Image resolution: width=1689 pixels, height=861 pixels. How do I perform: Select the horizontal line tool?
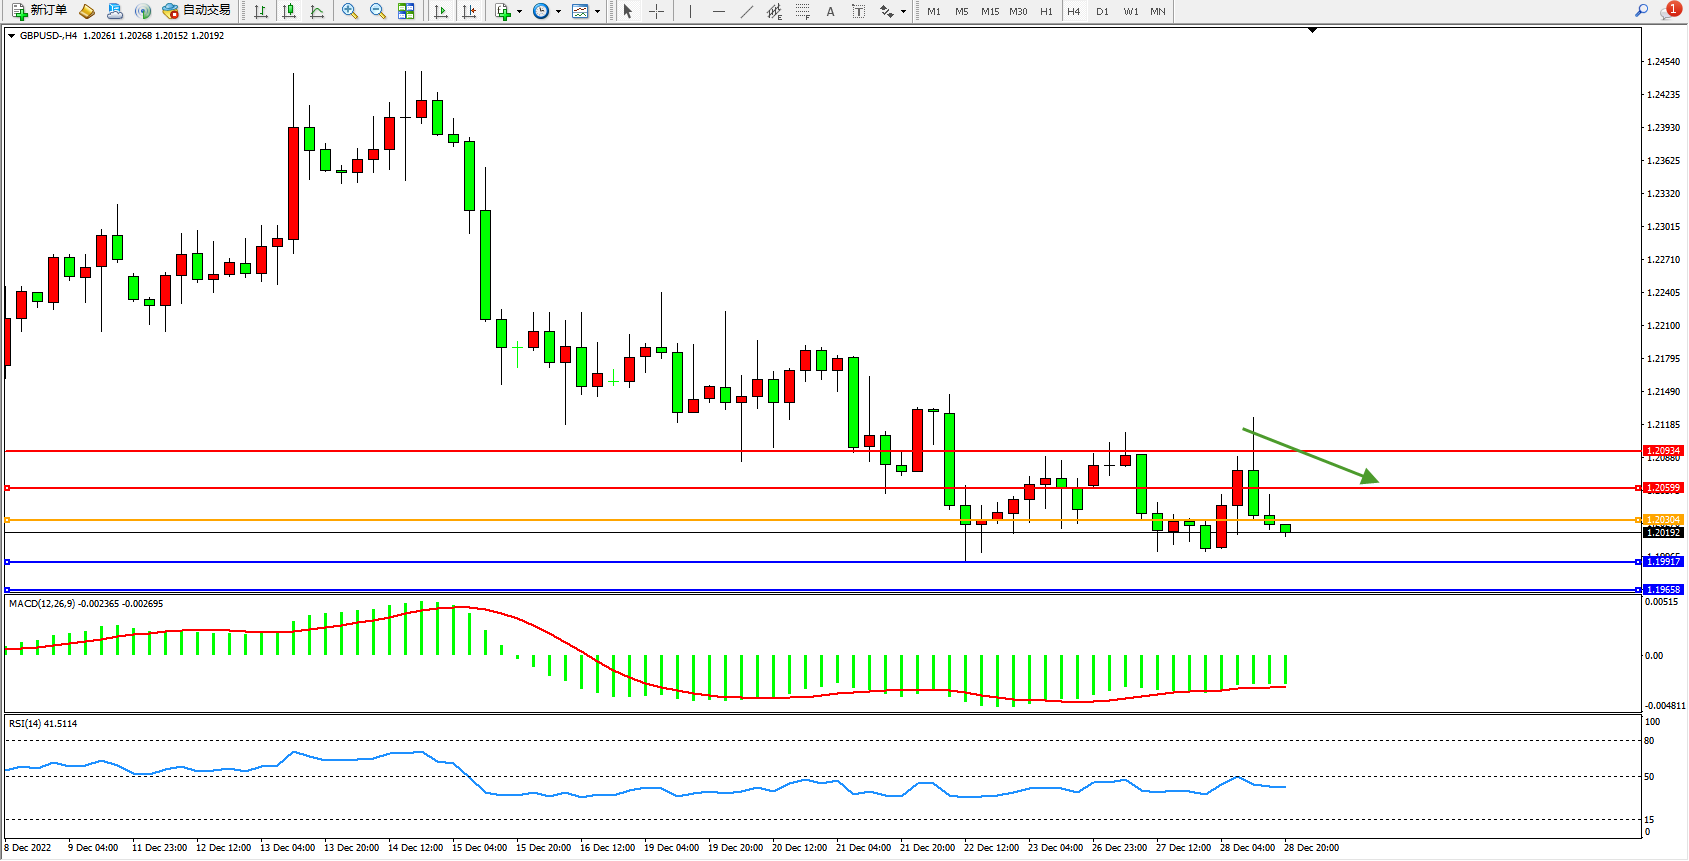tap(718, 11)
